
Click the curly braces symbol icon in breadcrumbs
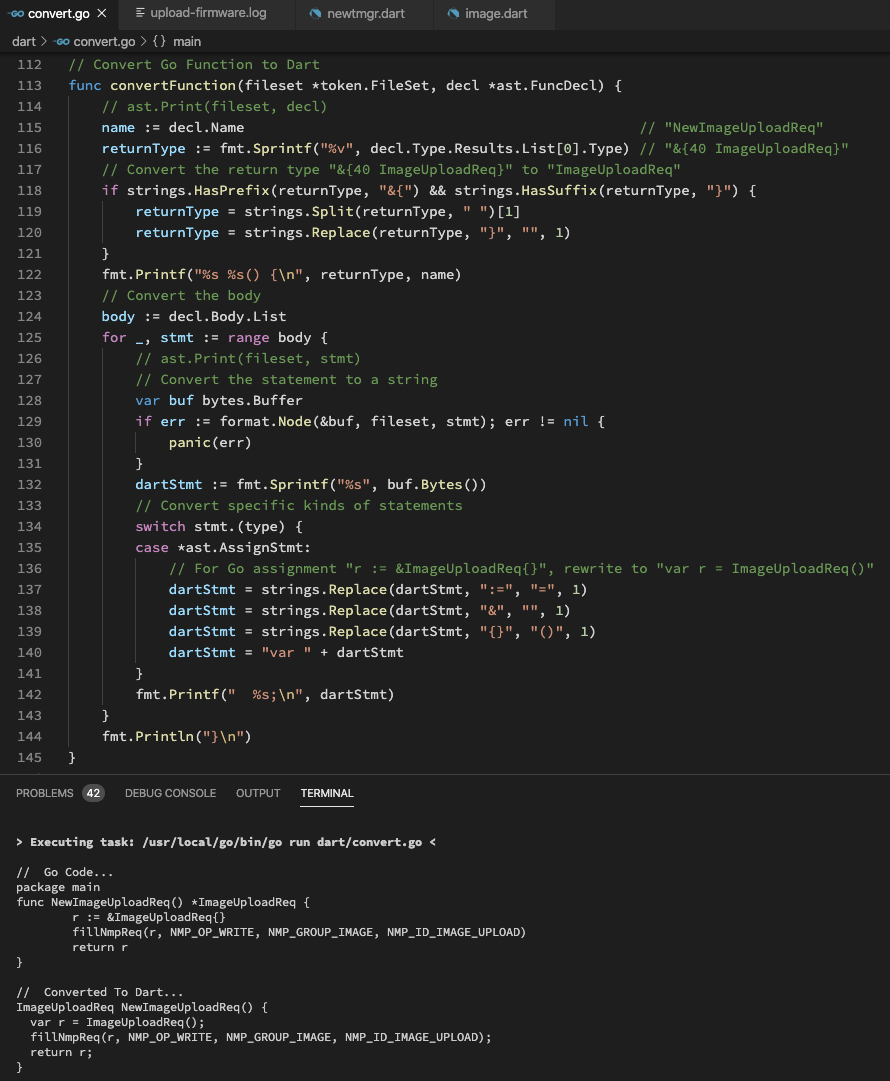click(x=159, y=41)
